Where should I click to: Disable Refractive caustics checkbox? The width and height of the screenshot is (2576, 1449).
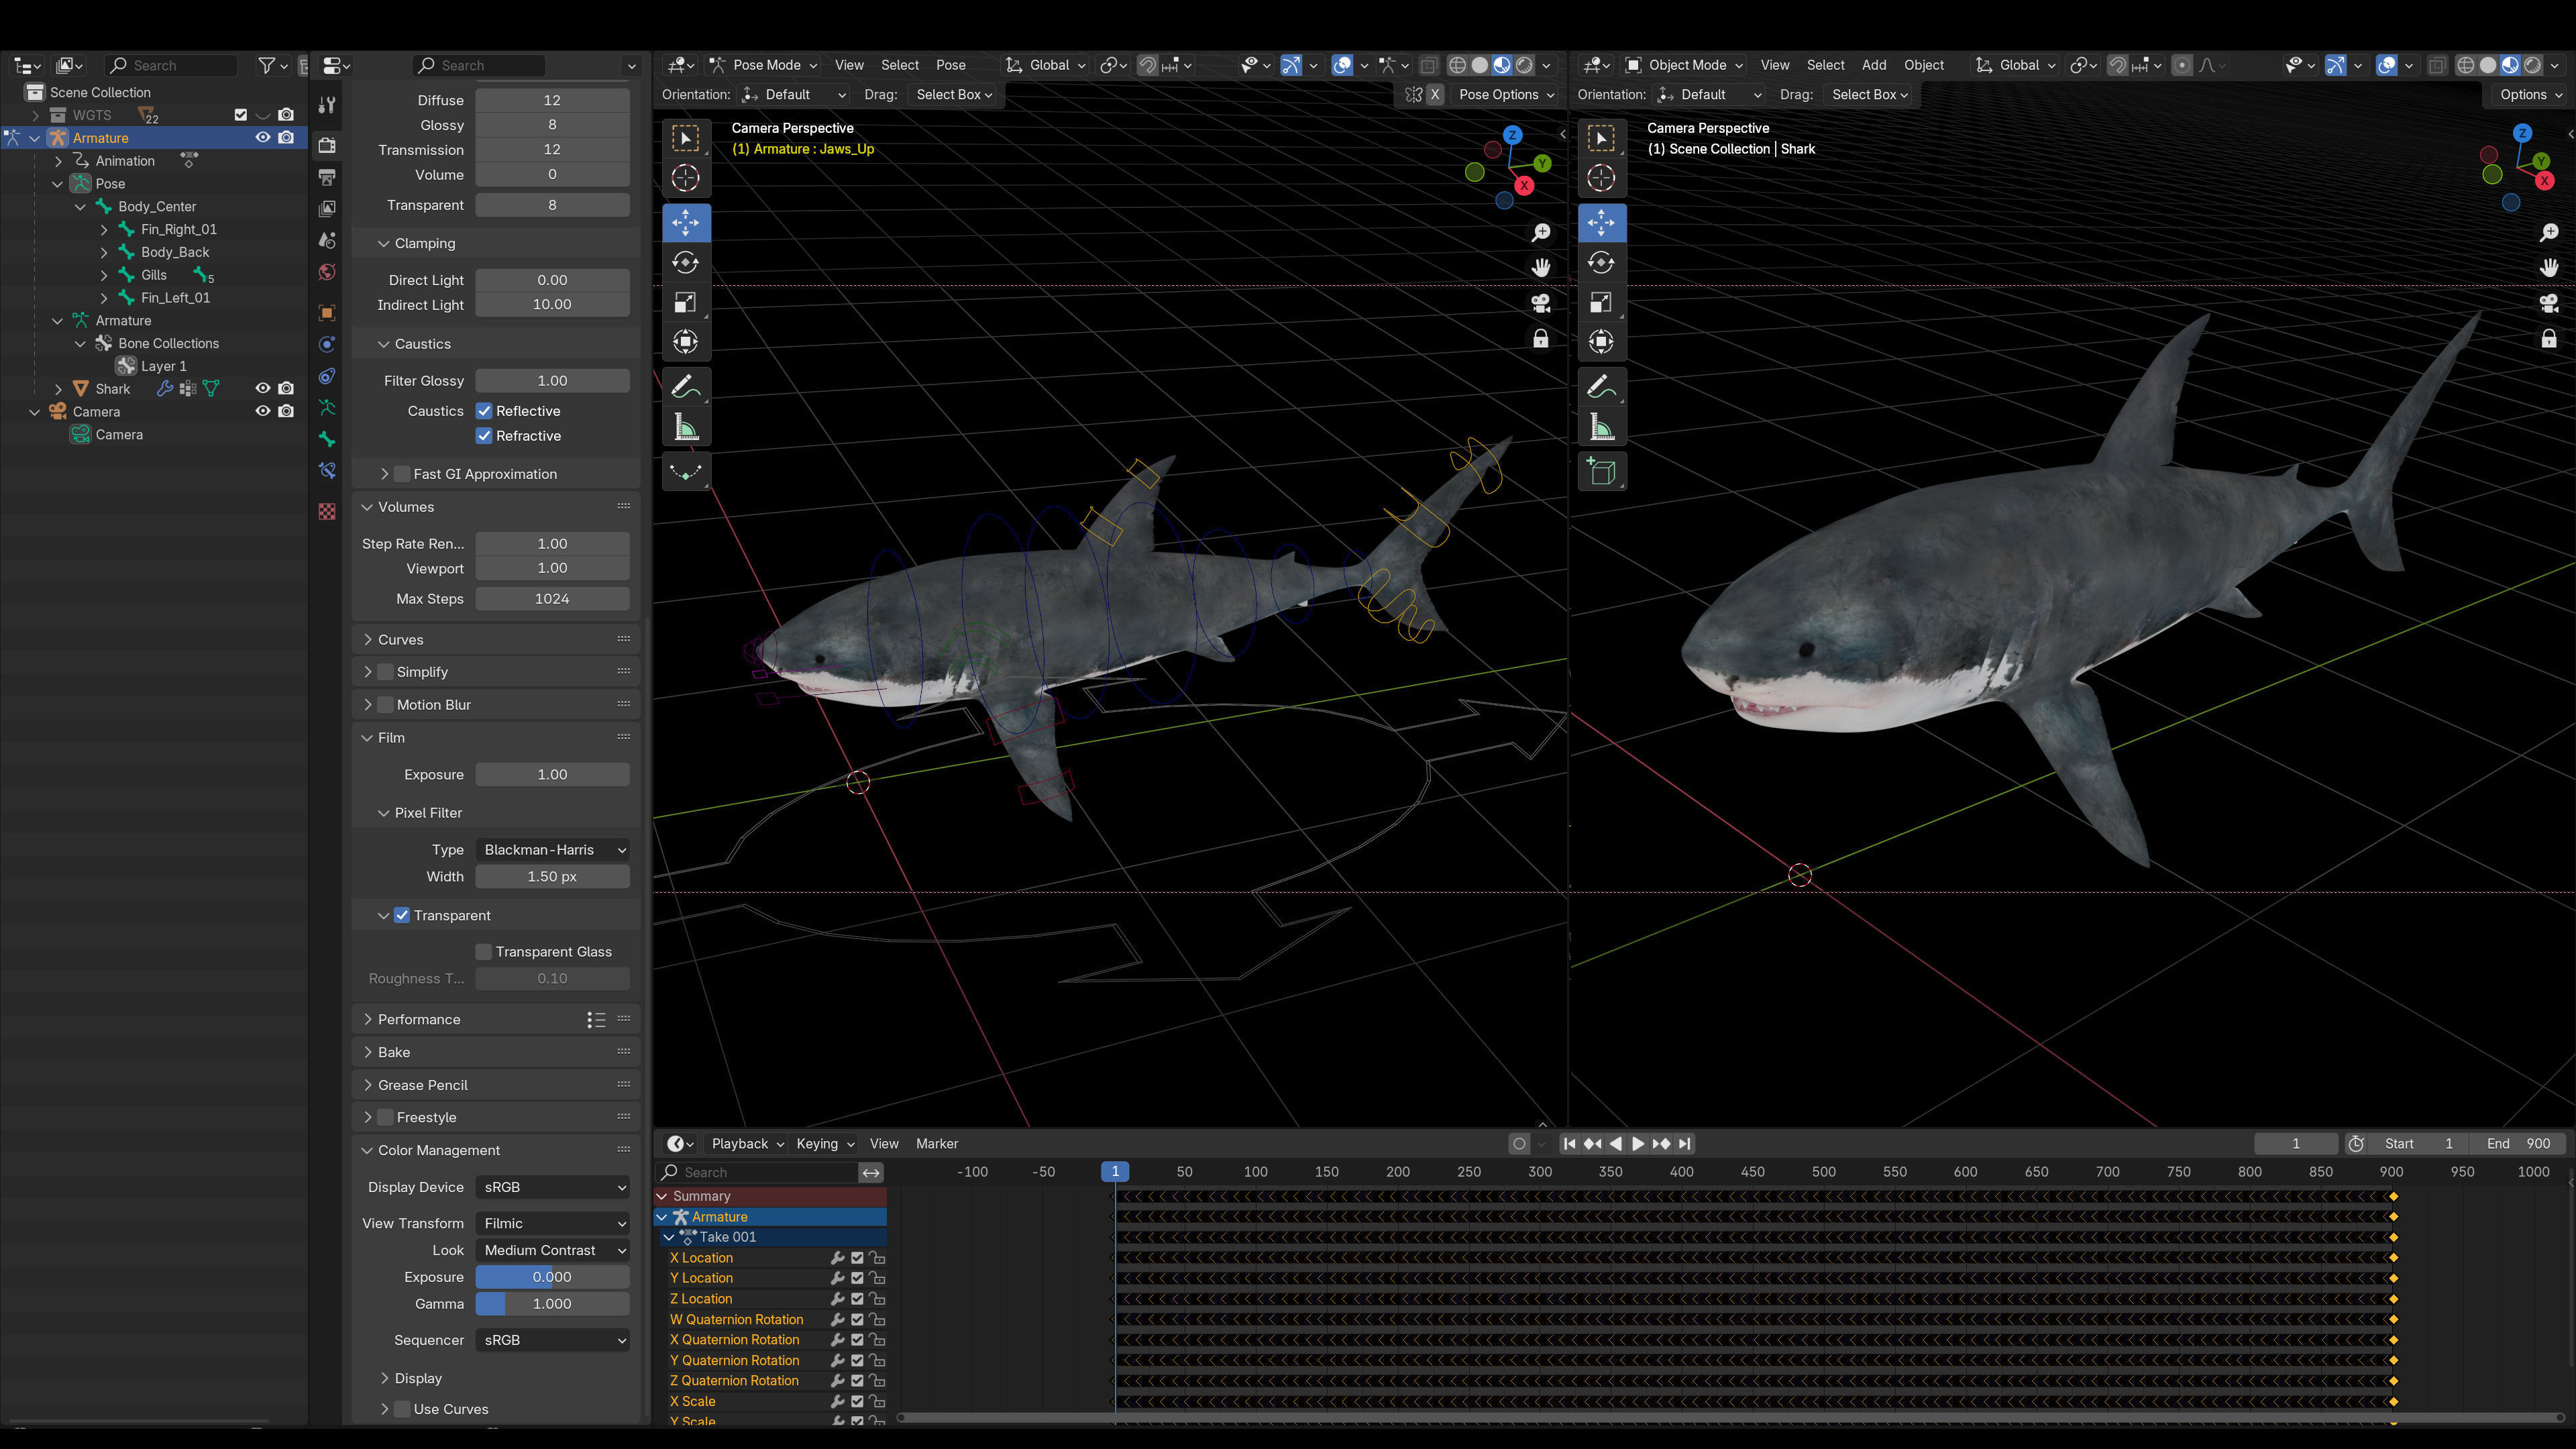click(x=484, y=436)
